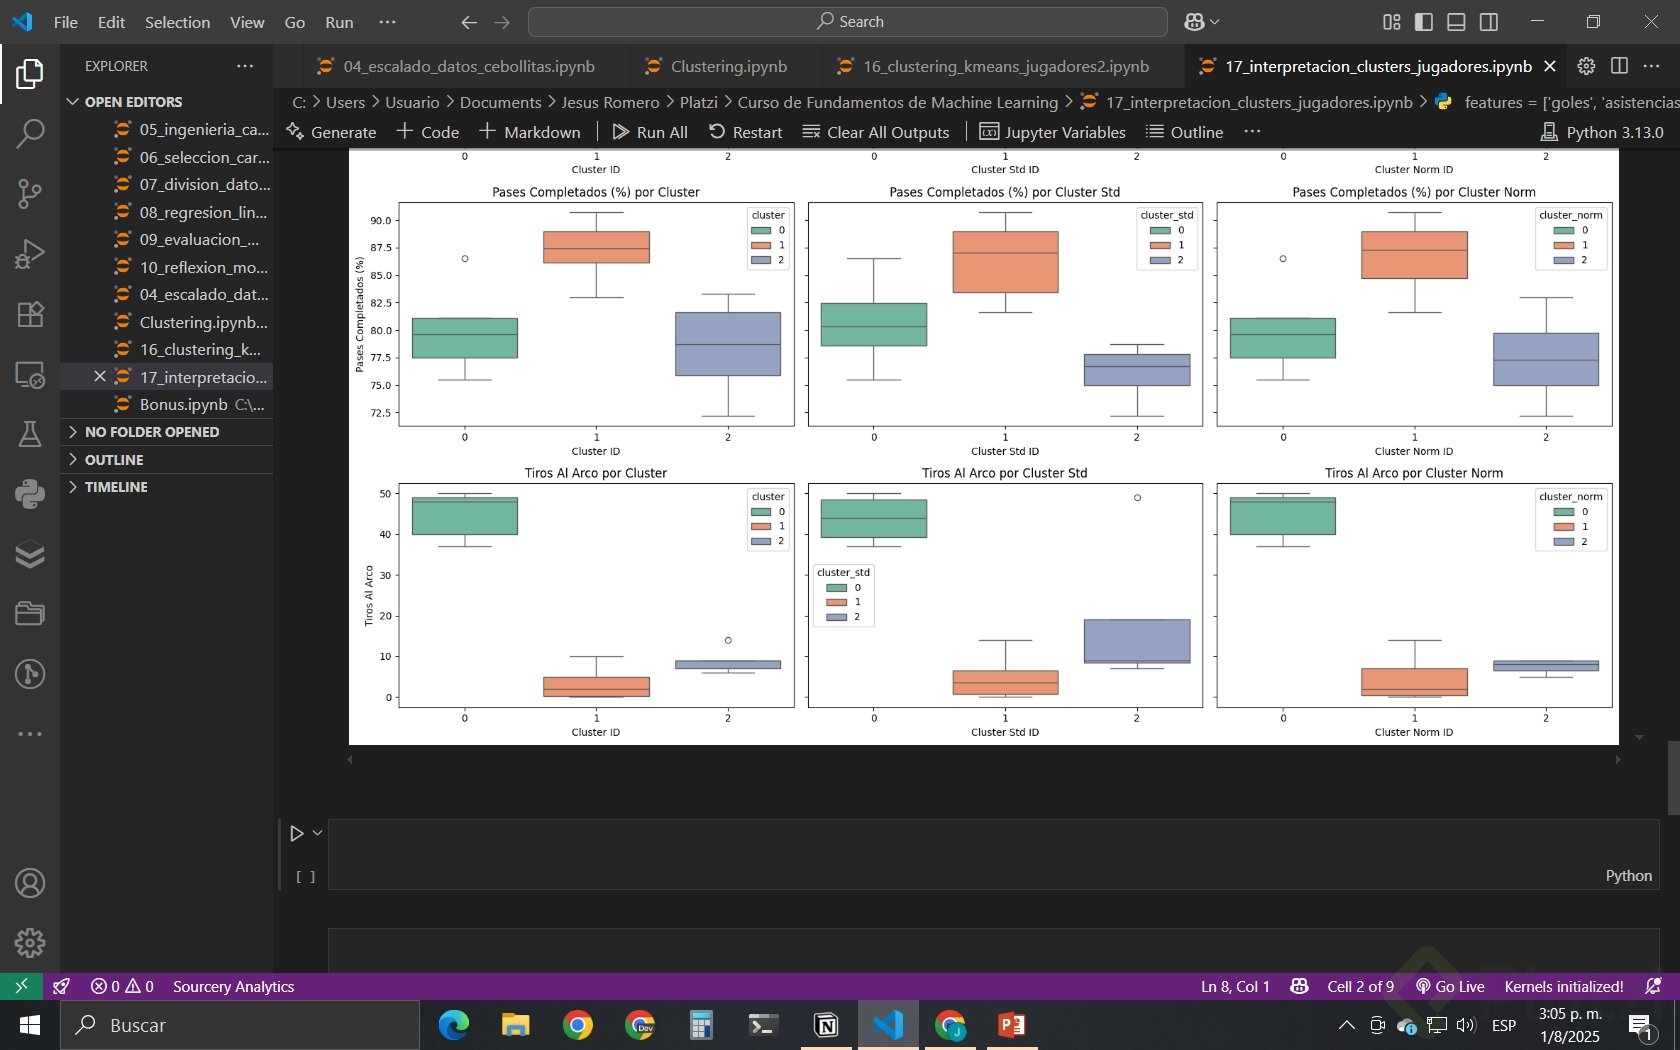Viewport: 1680px width, 1050px height.
Task: Open the overflow menu in the menu bar
Action: click(x=388, y=22)
